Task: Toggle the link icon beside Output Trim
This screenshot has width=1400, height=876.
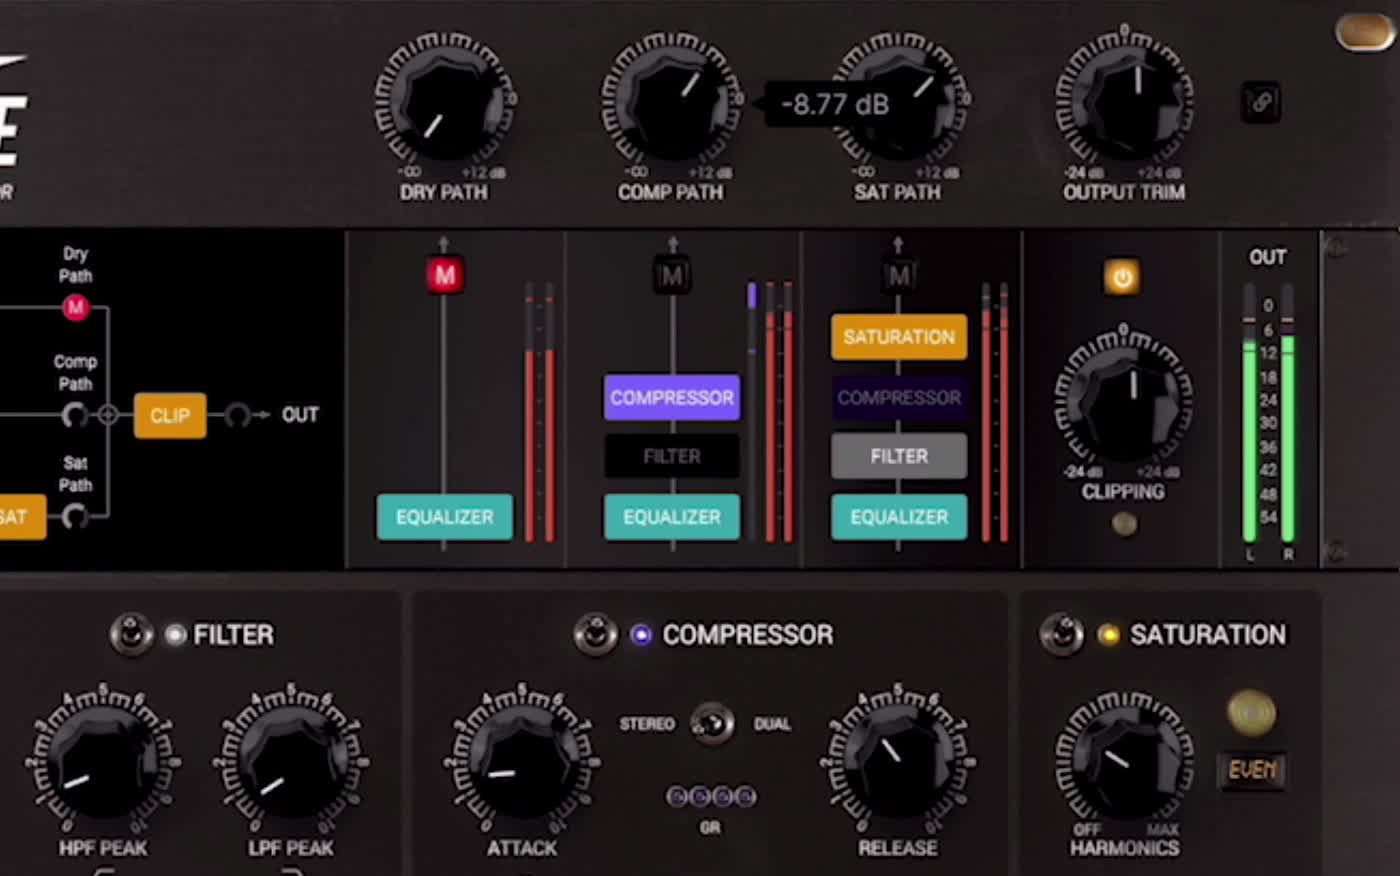Action: (x=1261, y=103)
